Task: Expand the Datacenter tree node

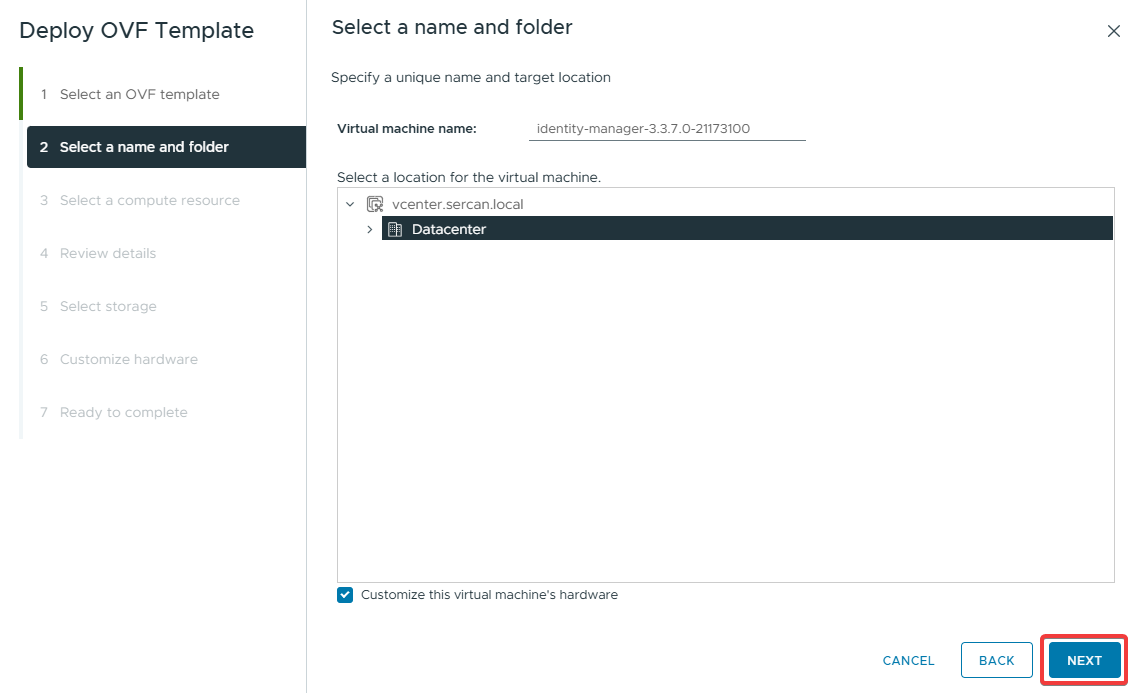Action: click(369, 229)
